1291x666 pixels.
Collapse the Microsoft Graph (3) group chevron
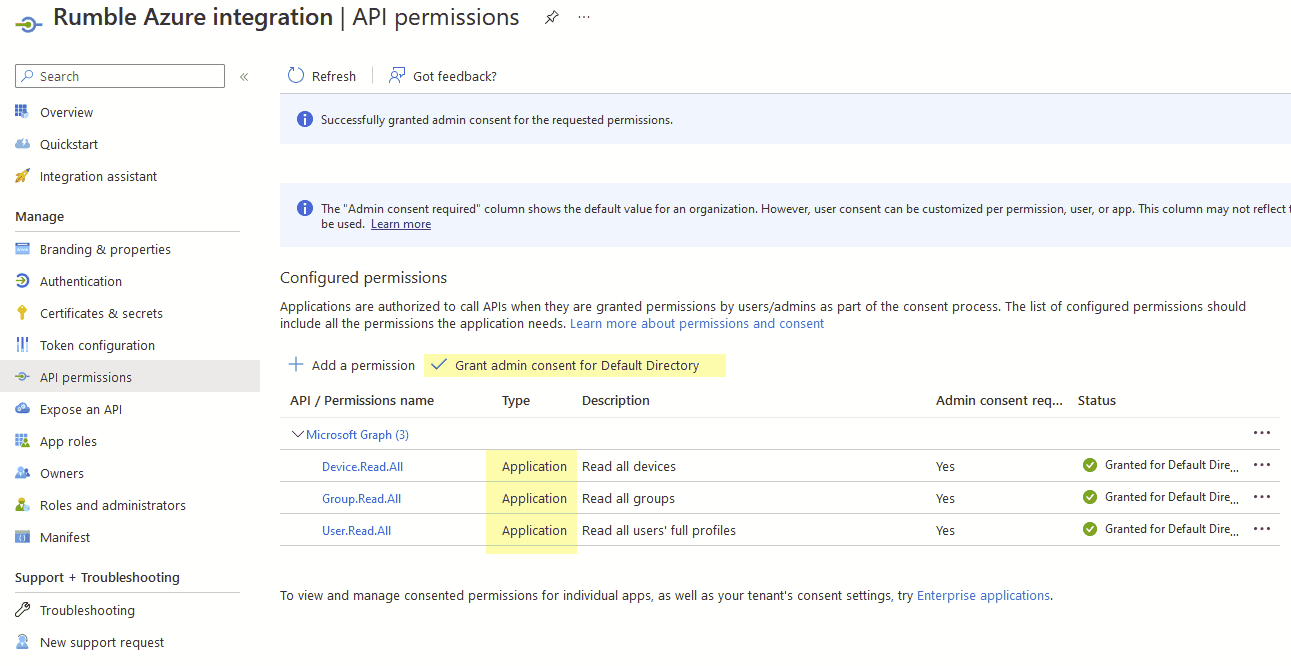pyautogui.click(x=297, y=434)
